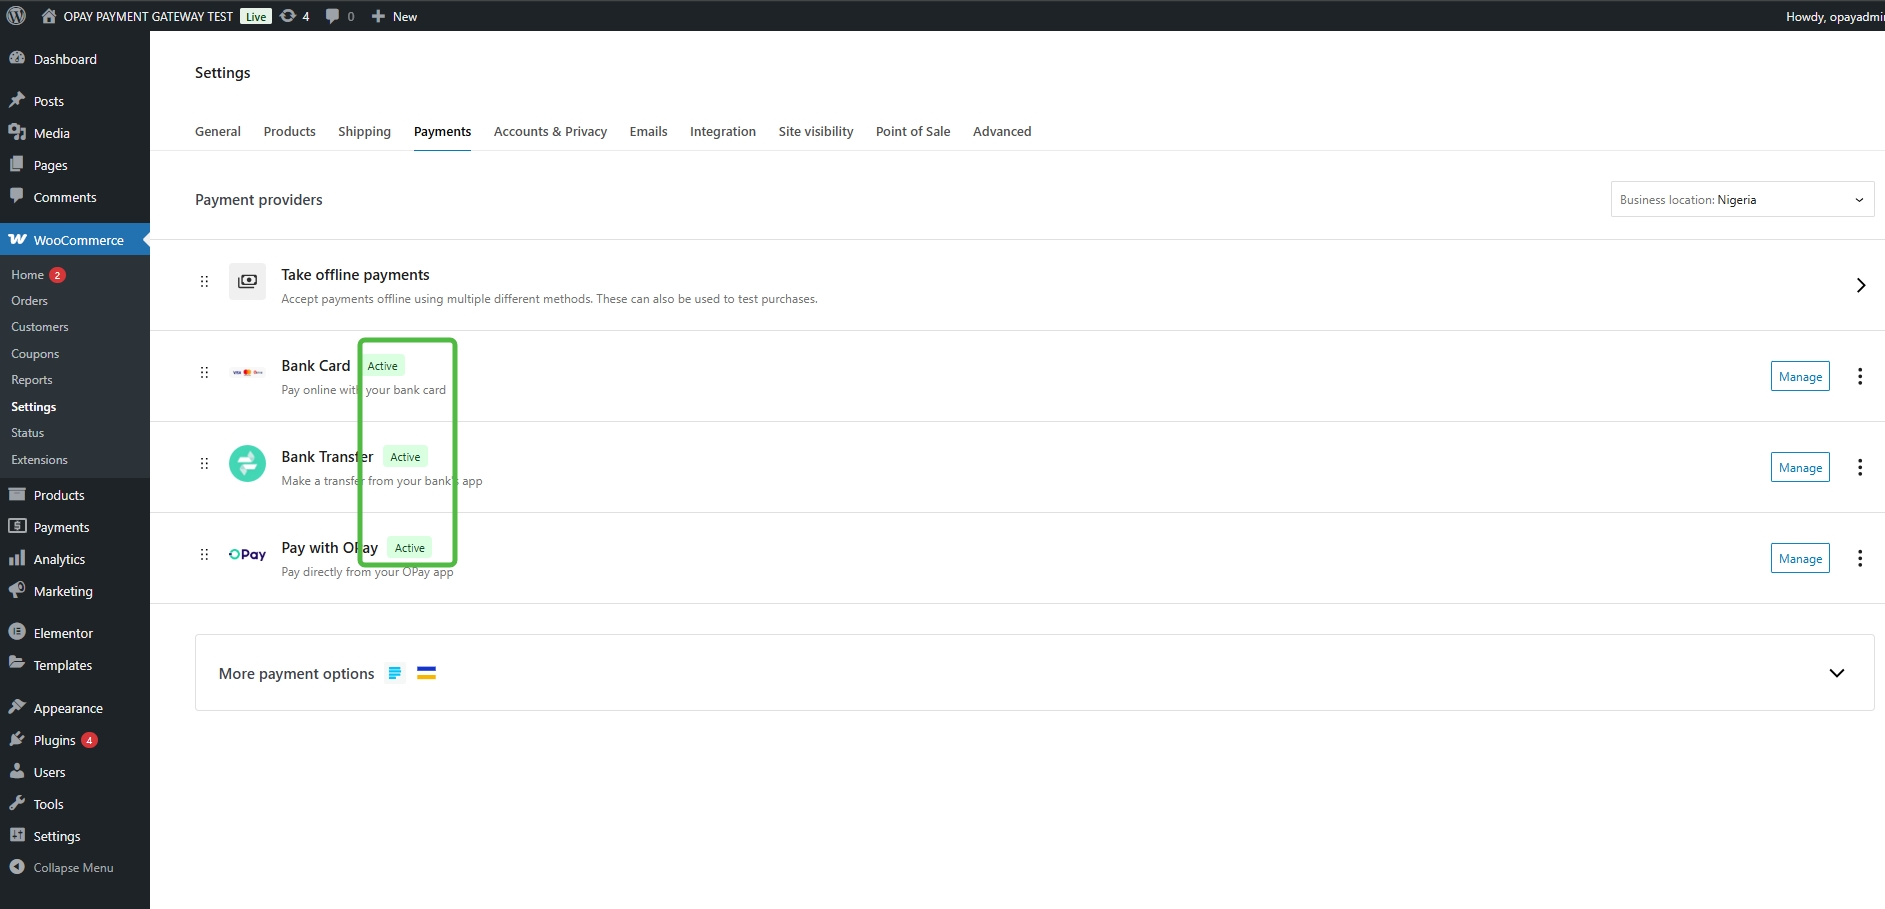Image resolution: width=1885 pixels, height=909 pixels.
Task: Click the Elementor sidebar icon
Action: click(x=18, y=632)
